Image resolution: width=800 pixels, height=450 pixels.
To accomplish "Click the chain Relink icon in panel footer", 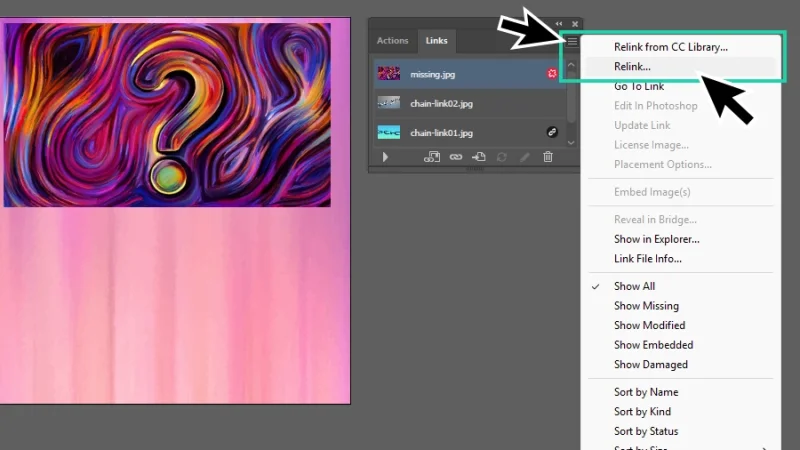I will pos(456,157).
